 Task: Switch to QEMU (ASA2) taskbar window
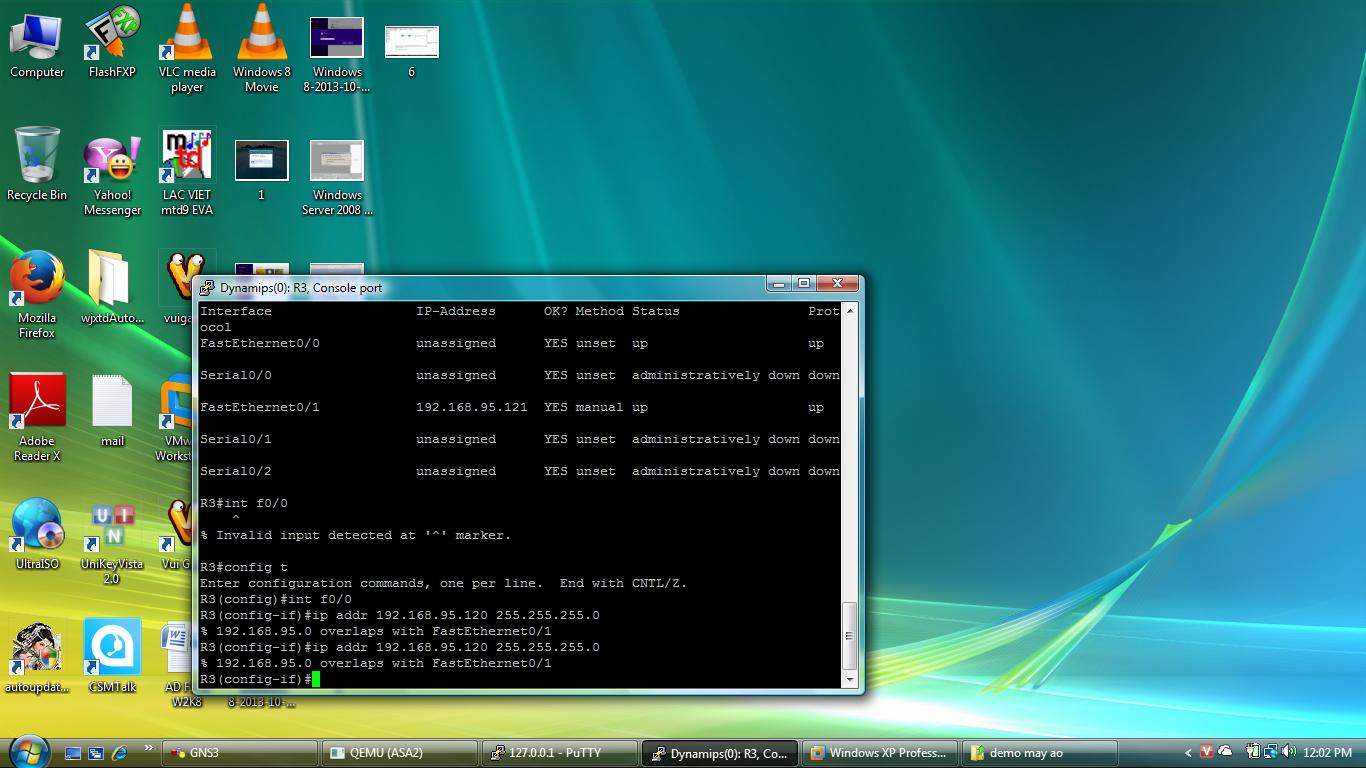point(400,753)
